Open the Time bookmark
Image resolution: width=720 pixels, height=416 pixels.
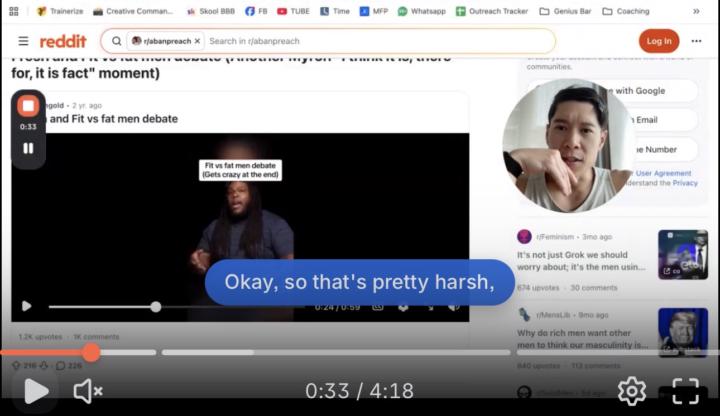coord(335,11)
